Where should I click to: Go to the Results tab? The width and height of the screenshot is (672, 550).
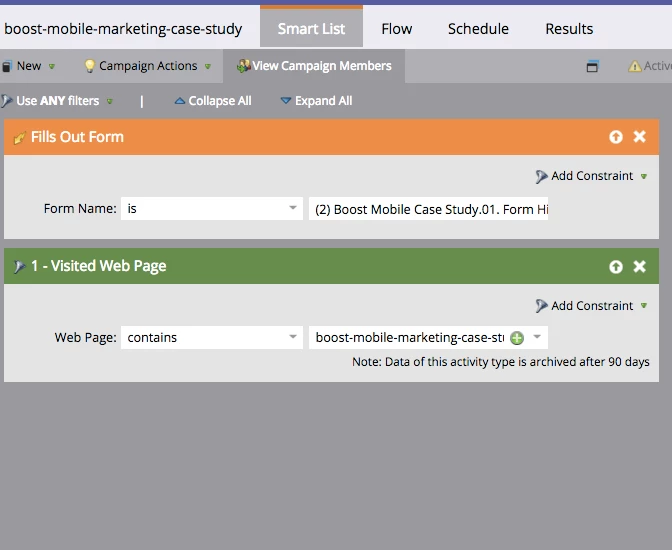coord(569,29)
